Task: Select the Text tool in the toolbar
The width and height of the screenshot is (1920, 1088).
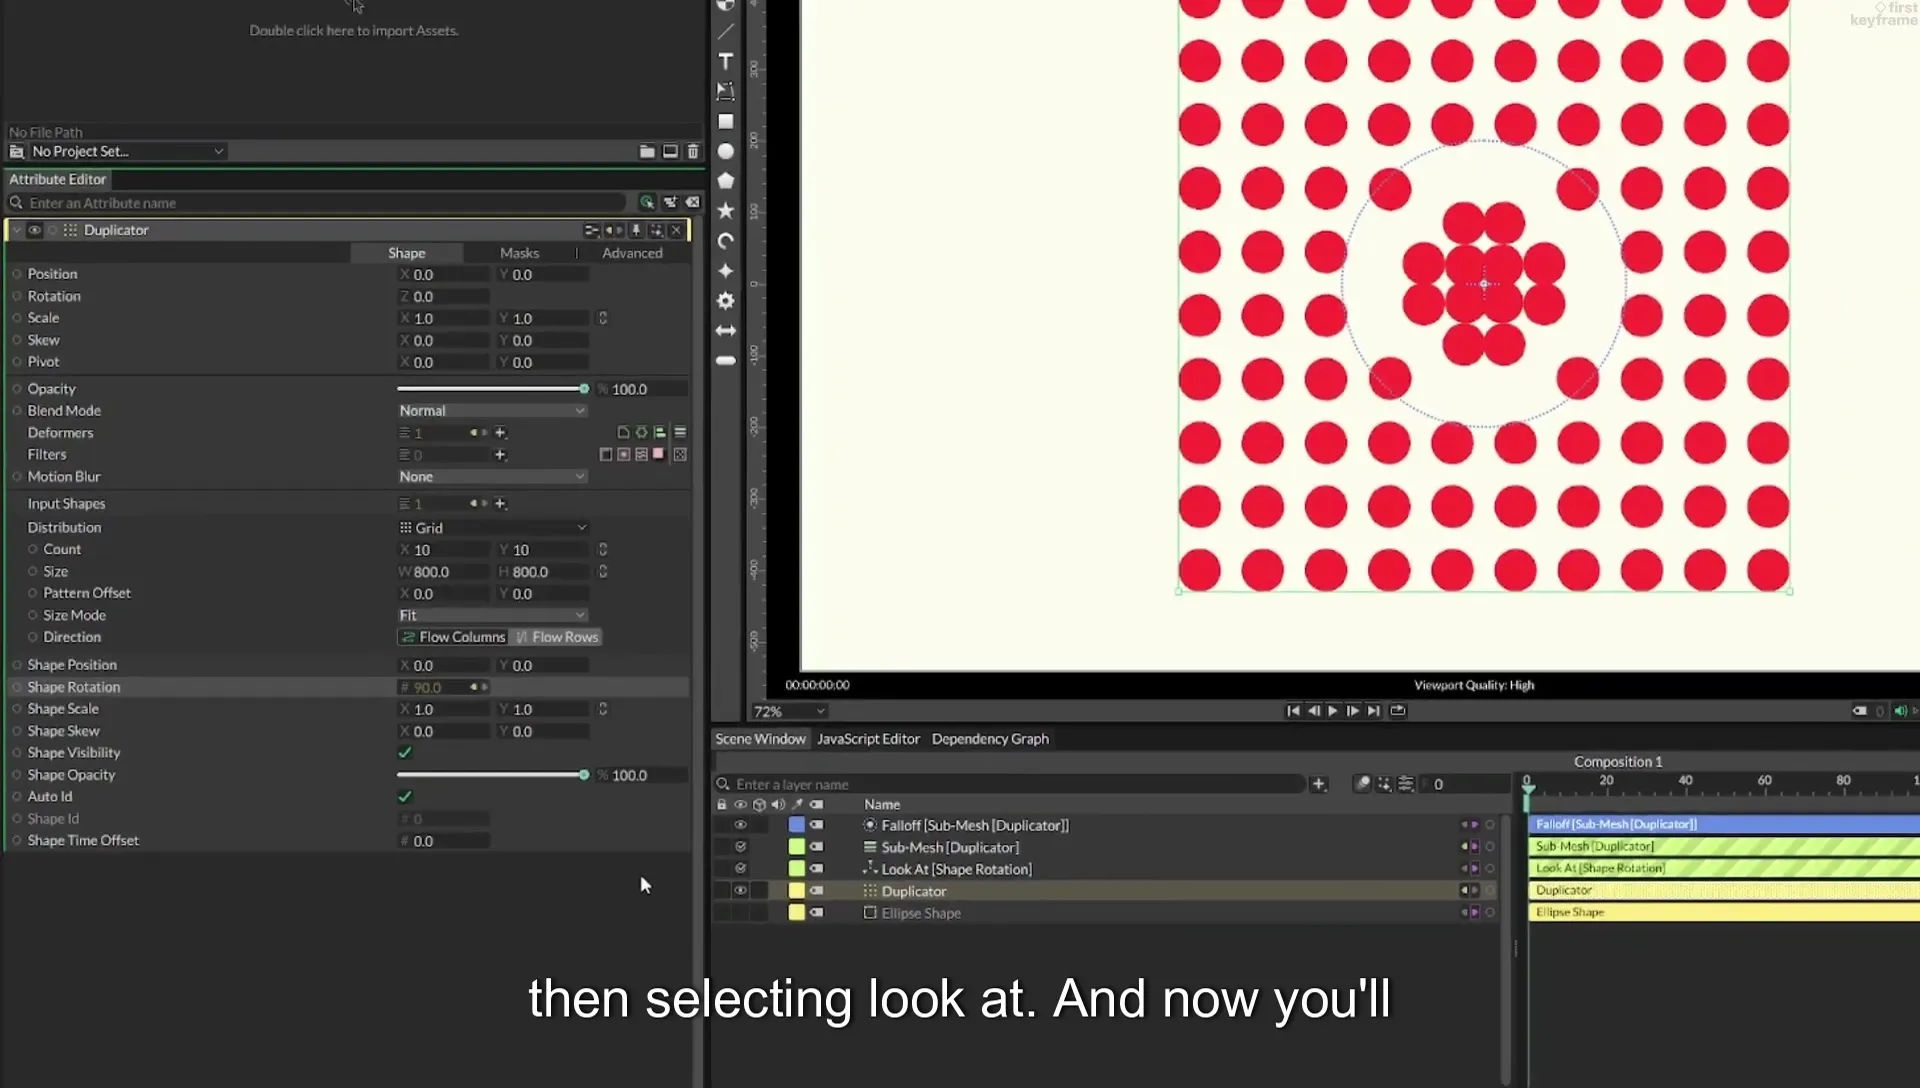Action: 726,62
